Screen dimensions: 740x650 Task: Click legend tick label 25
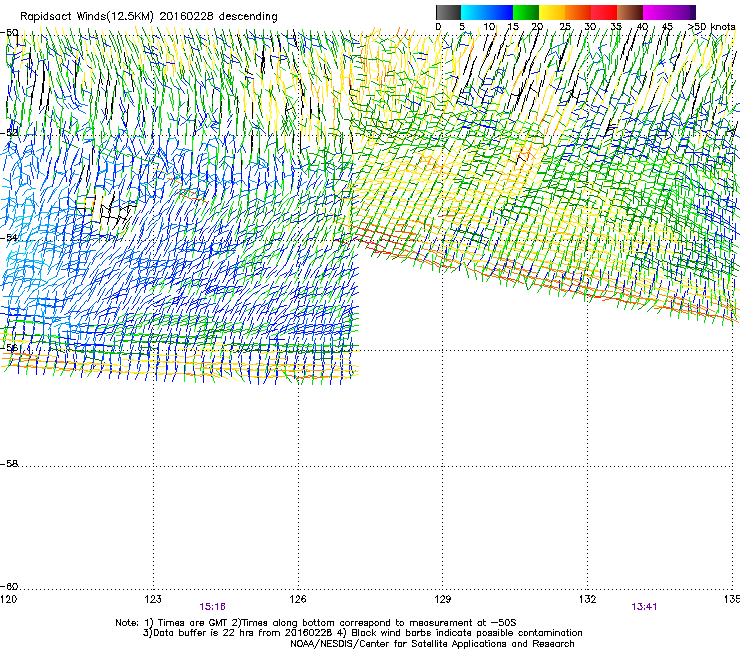tap(565, 27)
